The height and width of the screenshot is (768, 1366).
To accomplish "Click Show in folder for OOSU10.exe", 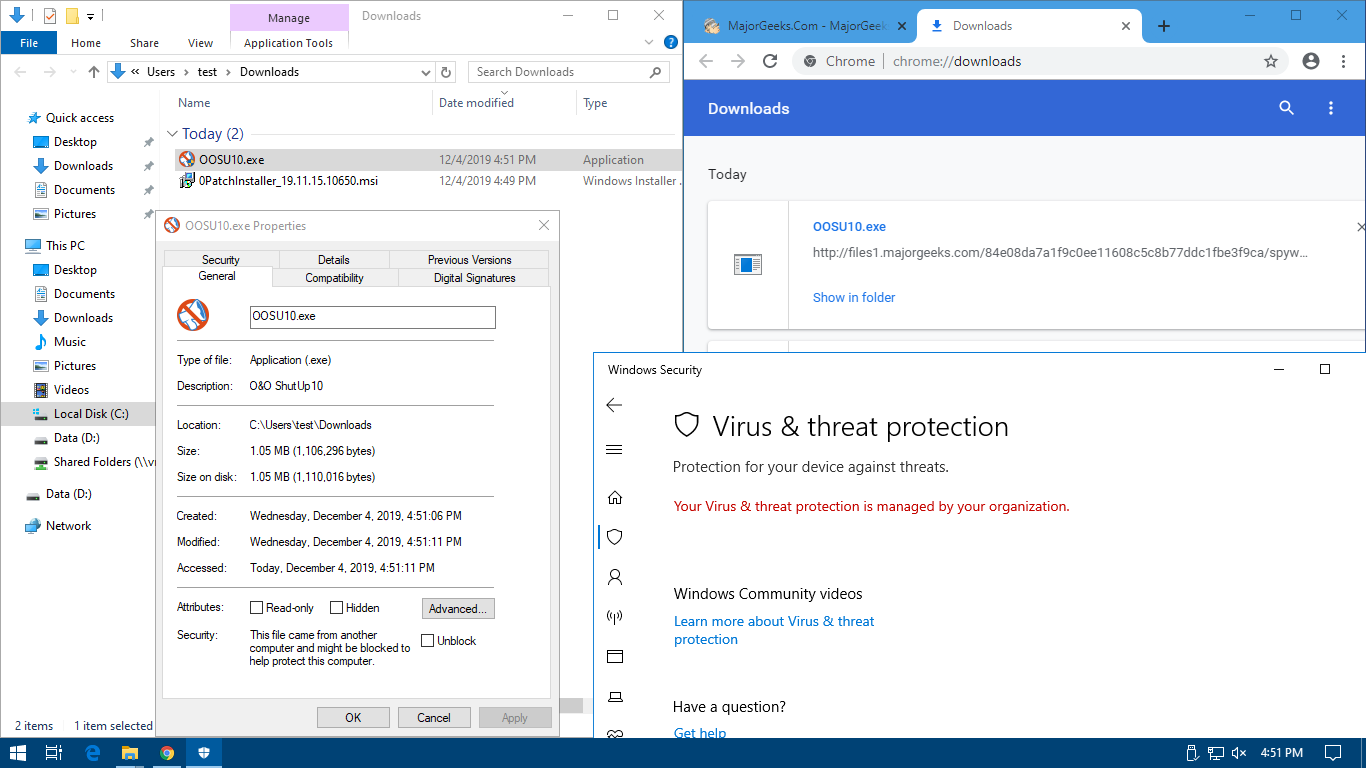I will click(x=854, y=297).
